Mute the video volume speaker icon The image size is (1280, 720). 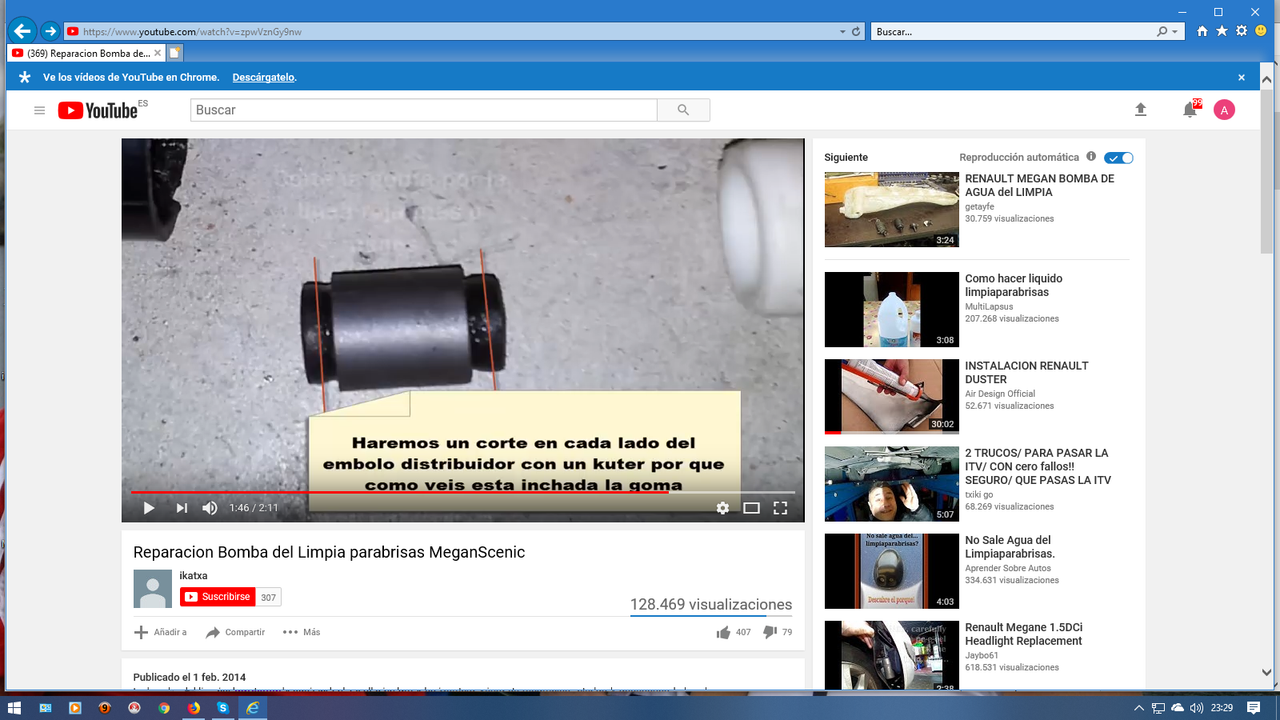tap(209, 508)
